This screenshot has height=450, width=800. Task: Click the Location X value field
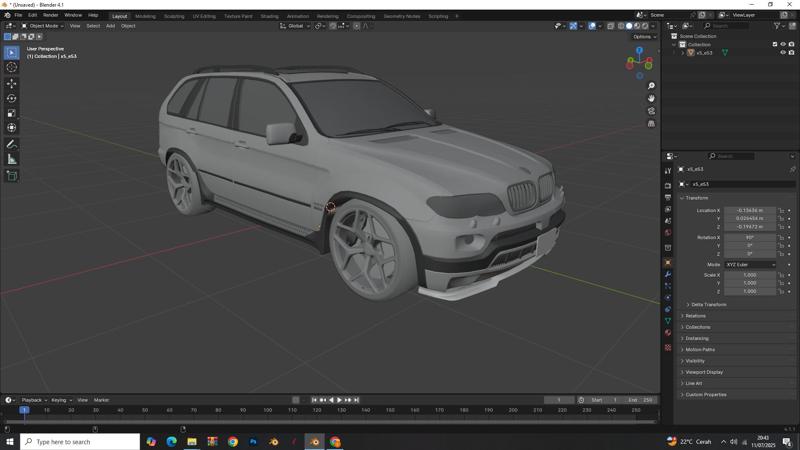coord(749,210)
